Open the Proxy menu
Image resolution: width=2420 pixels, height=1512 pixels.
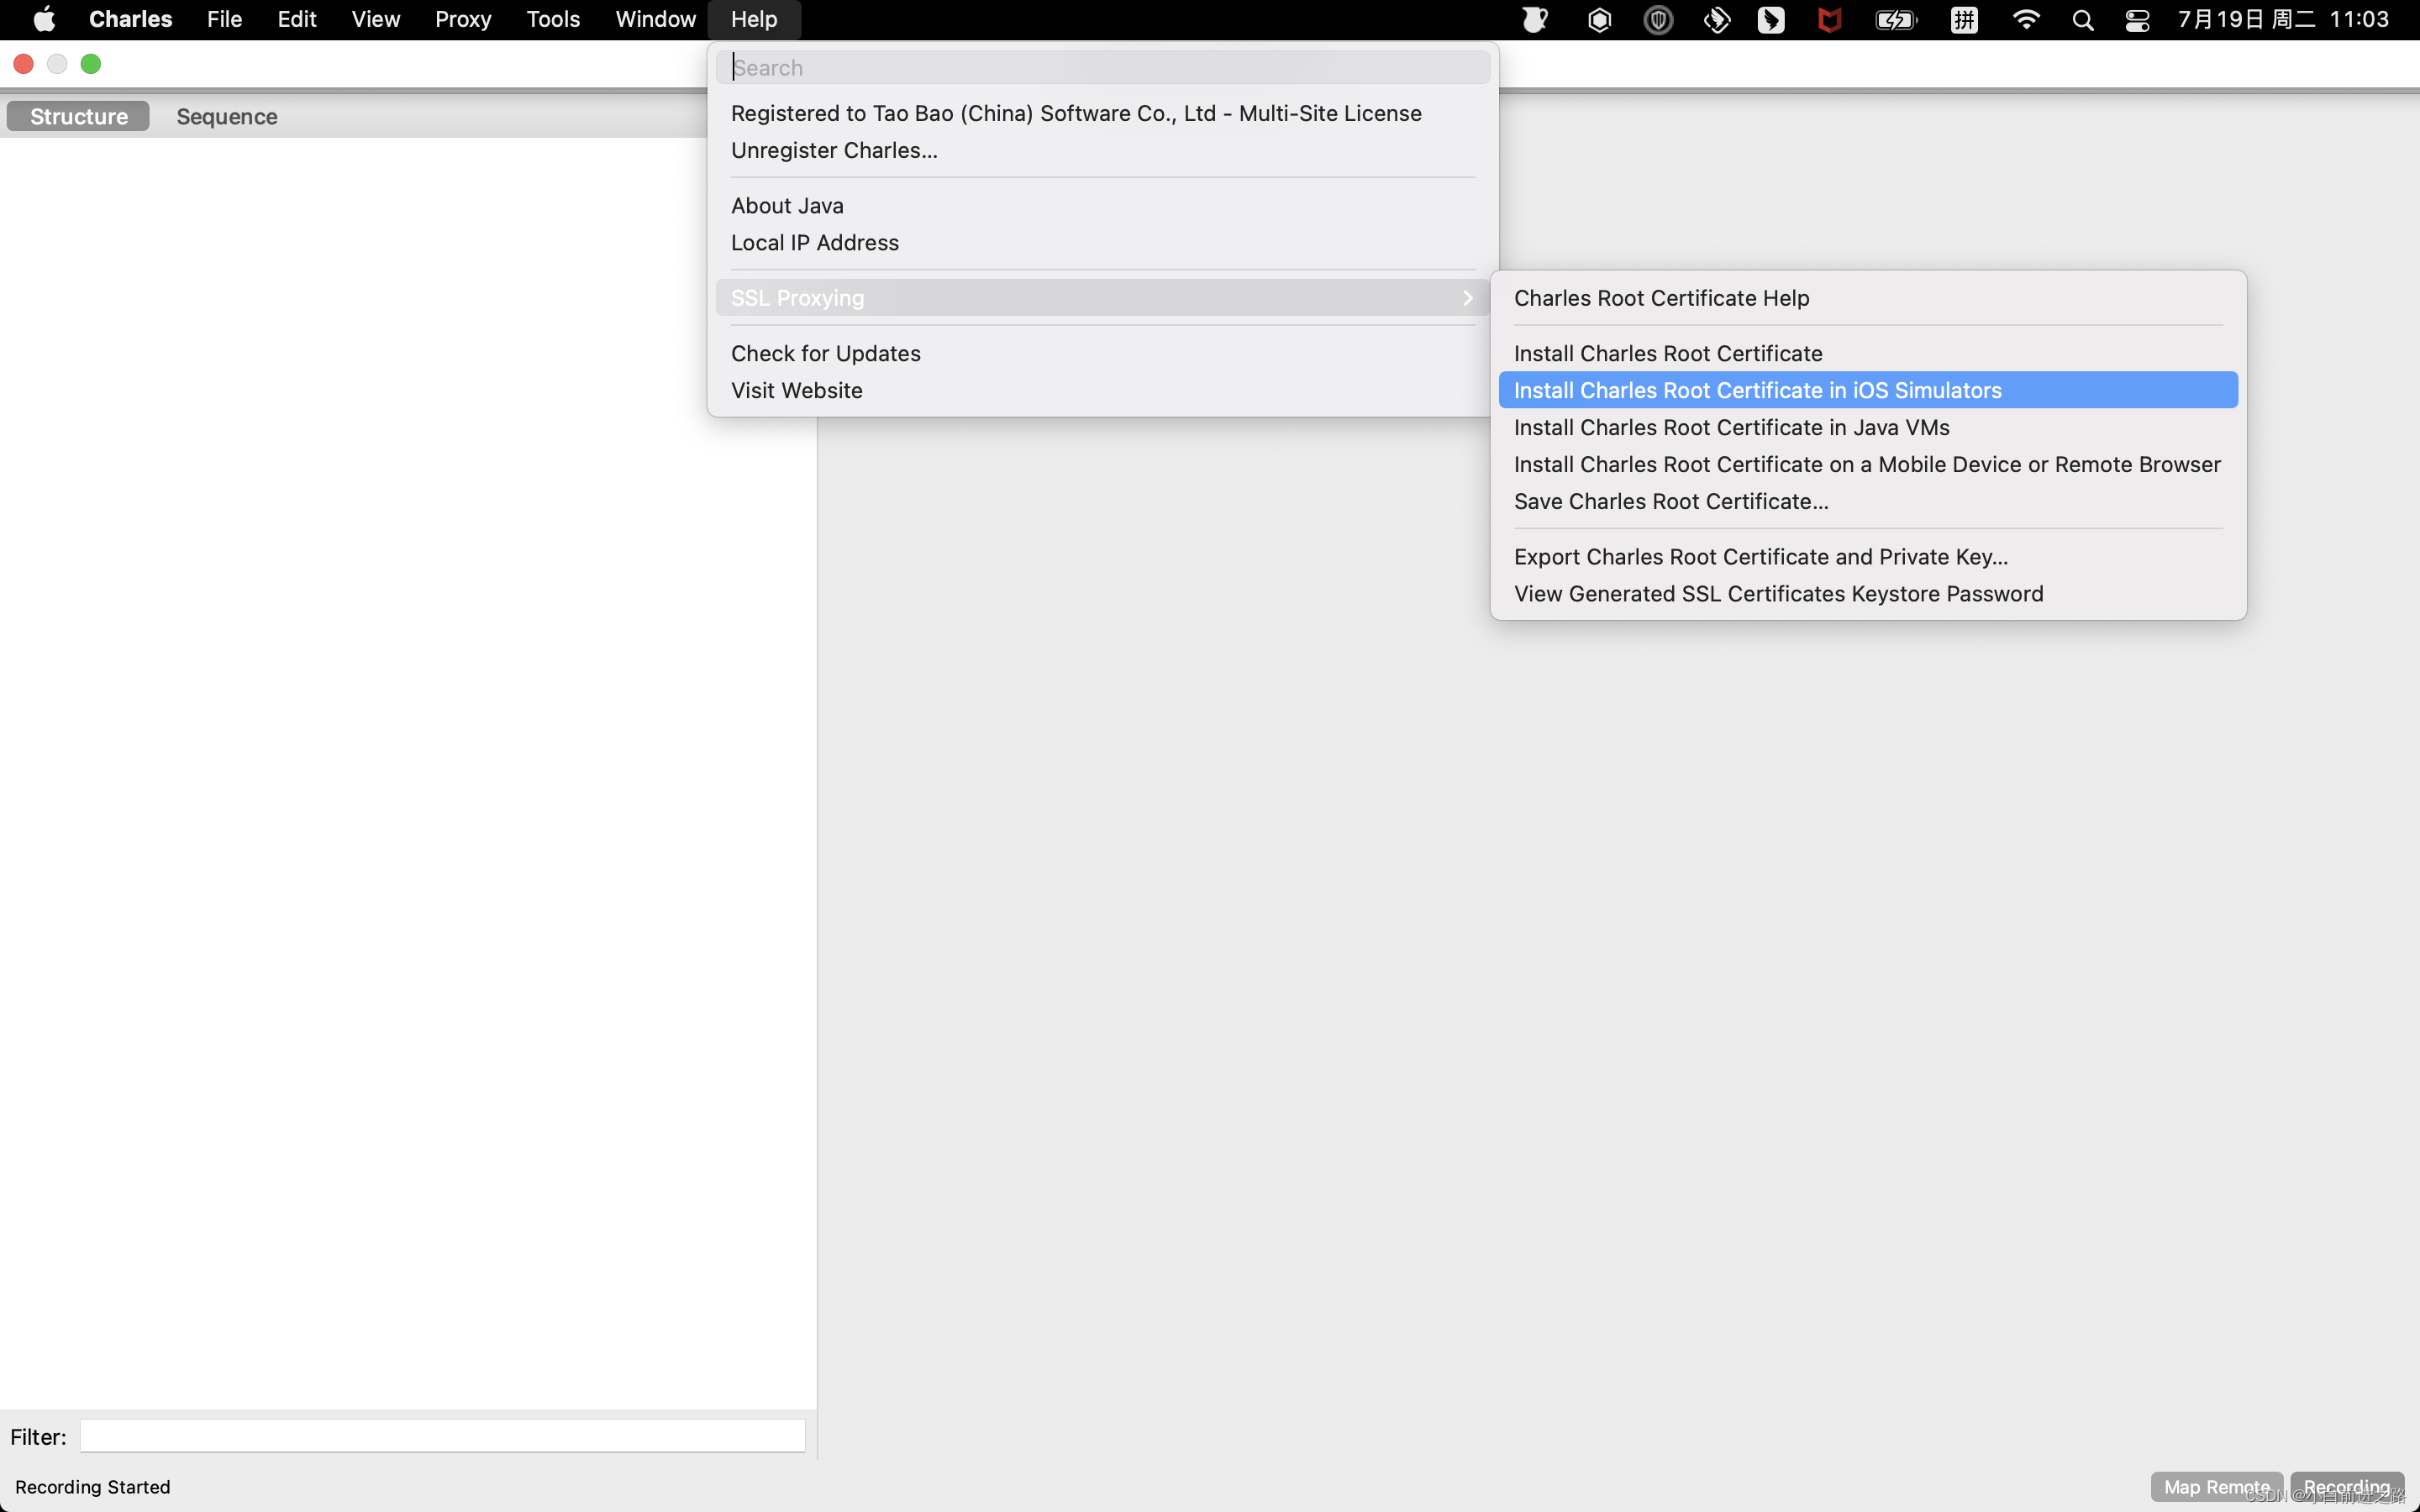click(463, 19)
